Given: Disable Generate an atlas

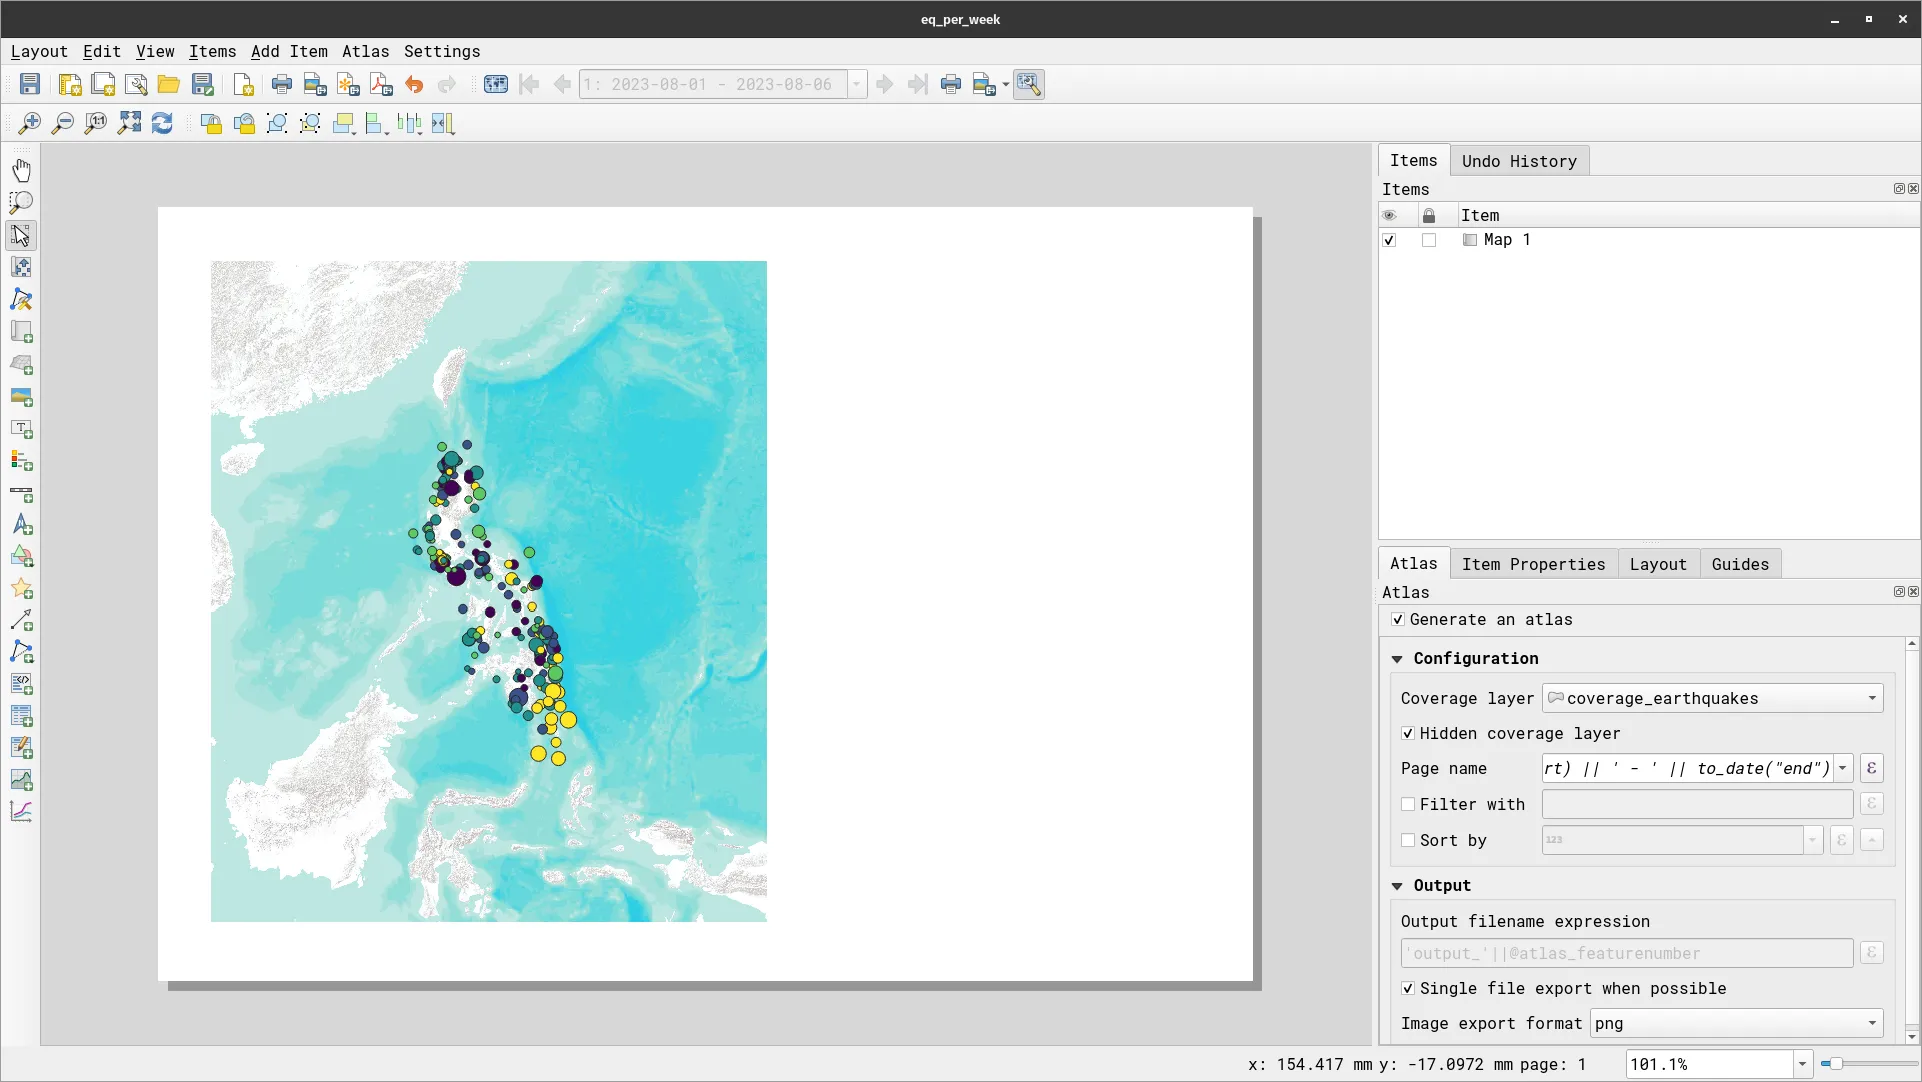Looking at the screenshot, I should (x=1399, y=620).
